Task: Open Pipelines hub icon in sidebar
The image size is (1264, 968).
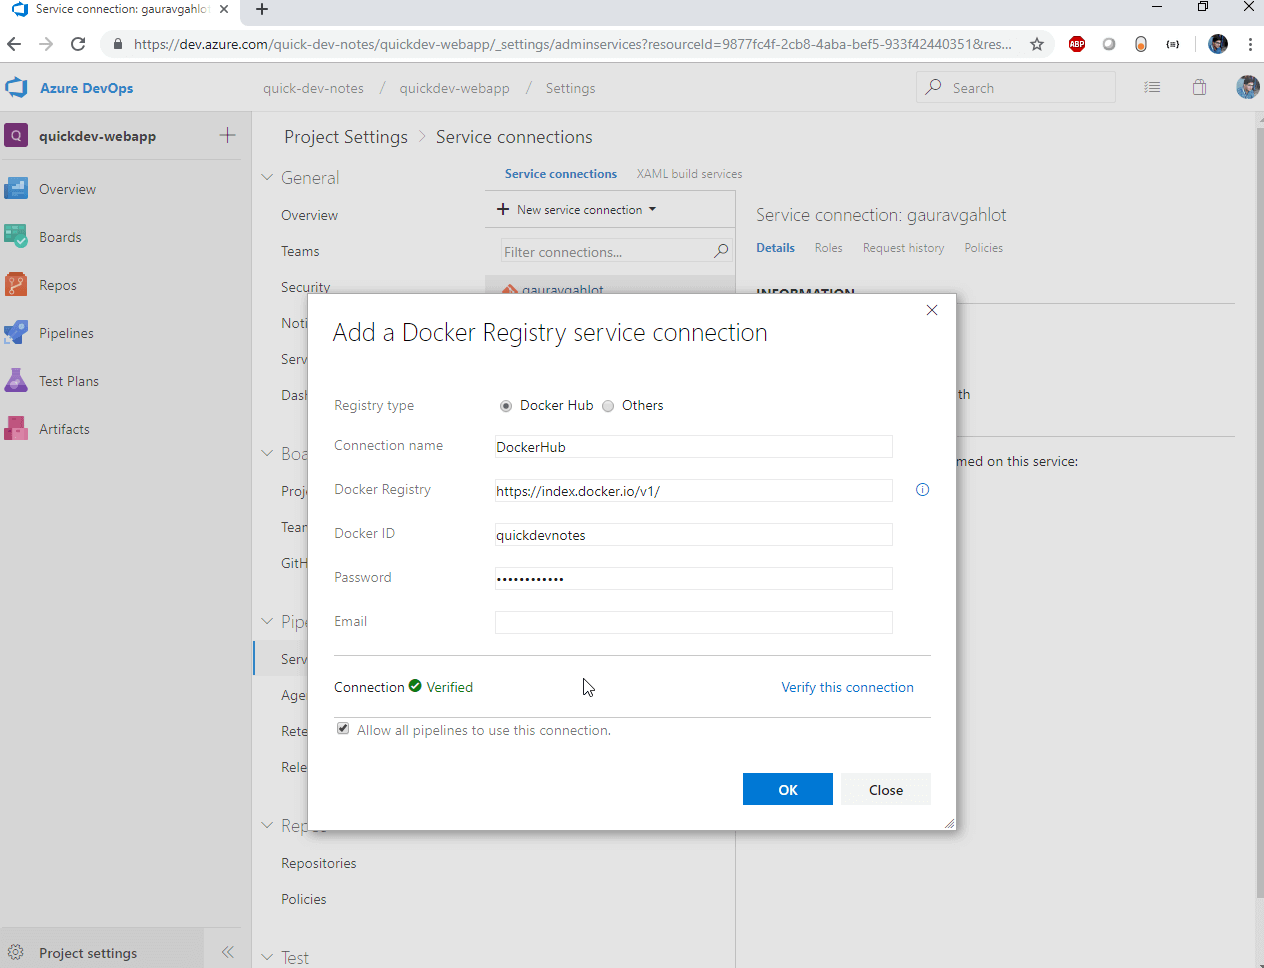Action: [16, 333]
